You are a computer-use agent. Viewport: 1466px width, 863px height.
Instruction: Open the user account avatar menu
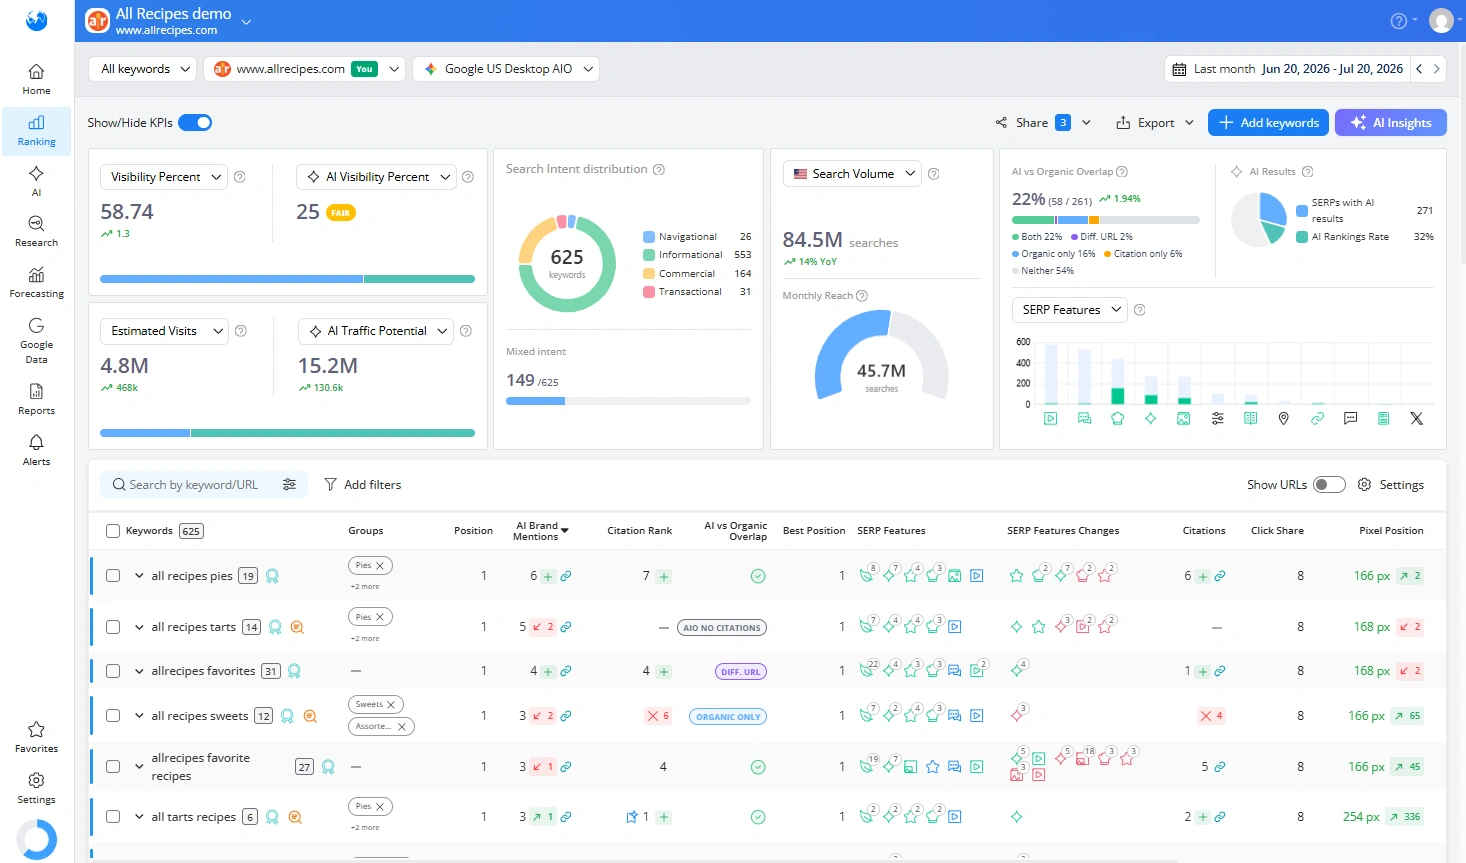click(1441, 21)
